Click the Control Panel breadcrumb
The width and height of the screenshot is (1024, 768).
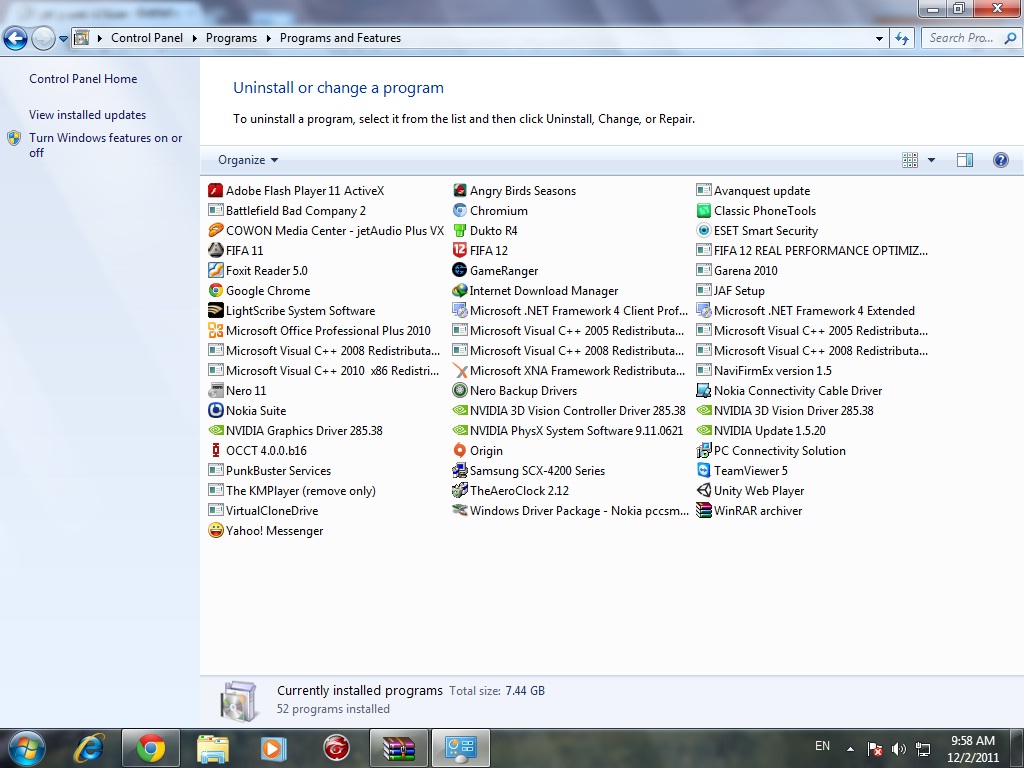(x=147, y=38)
